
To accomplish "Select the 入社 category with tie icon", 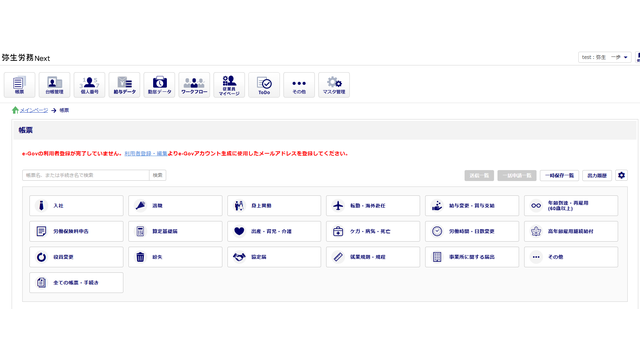I will (x=76, y=205).
